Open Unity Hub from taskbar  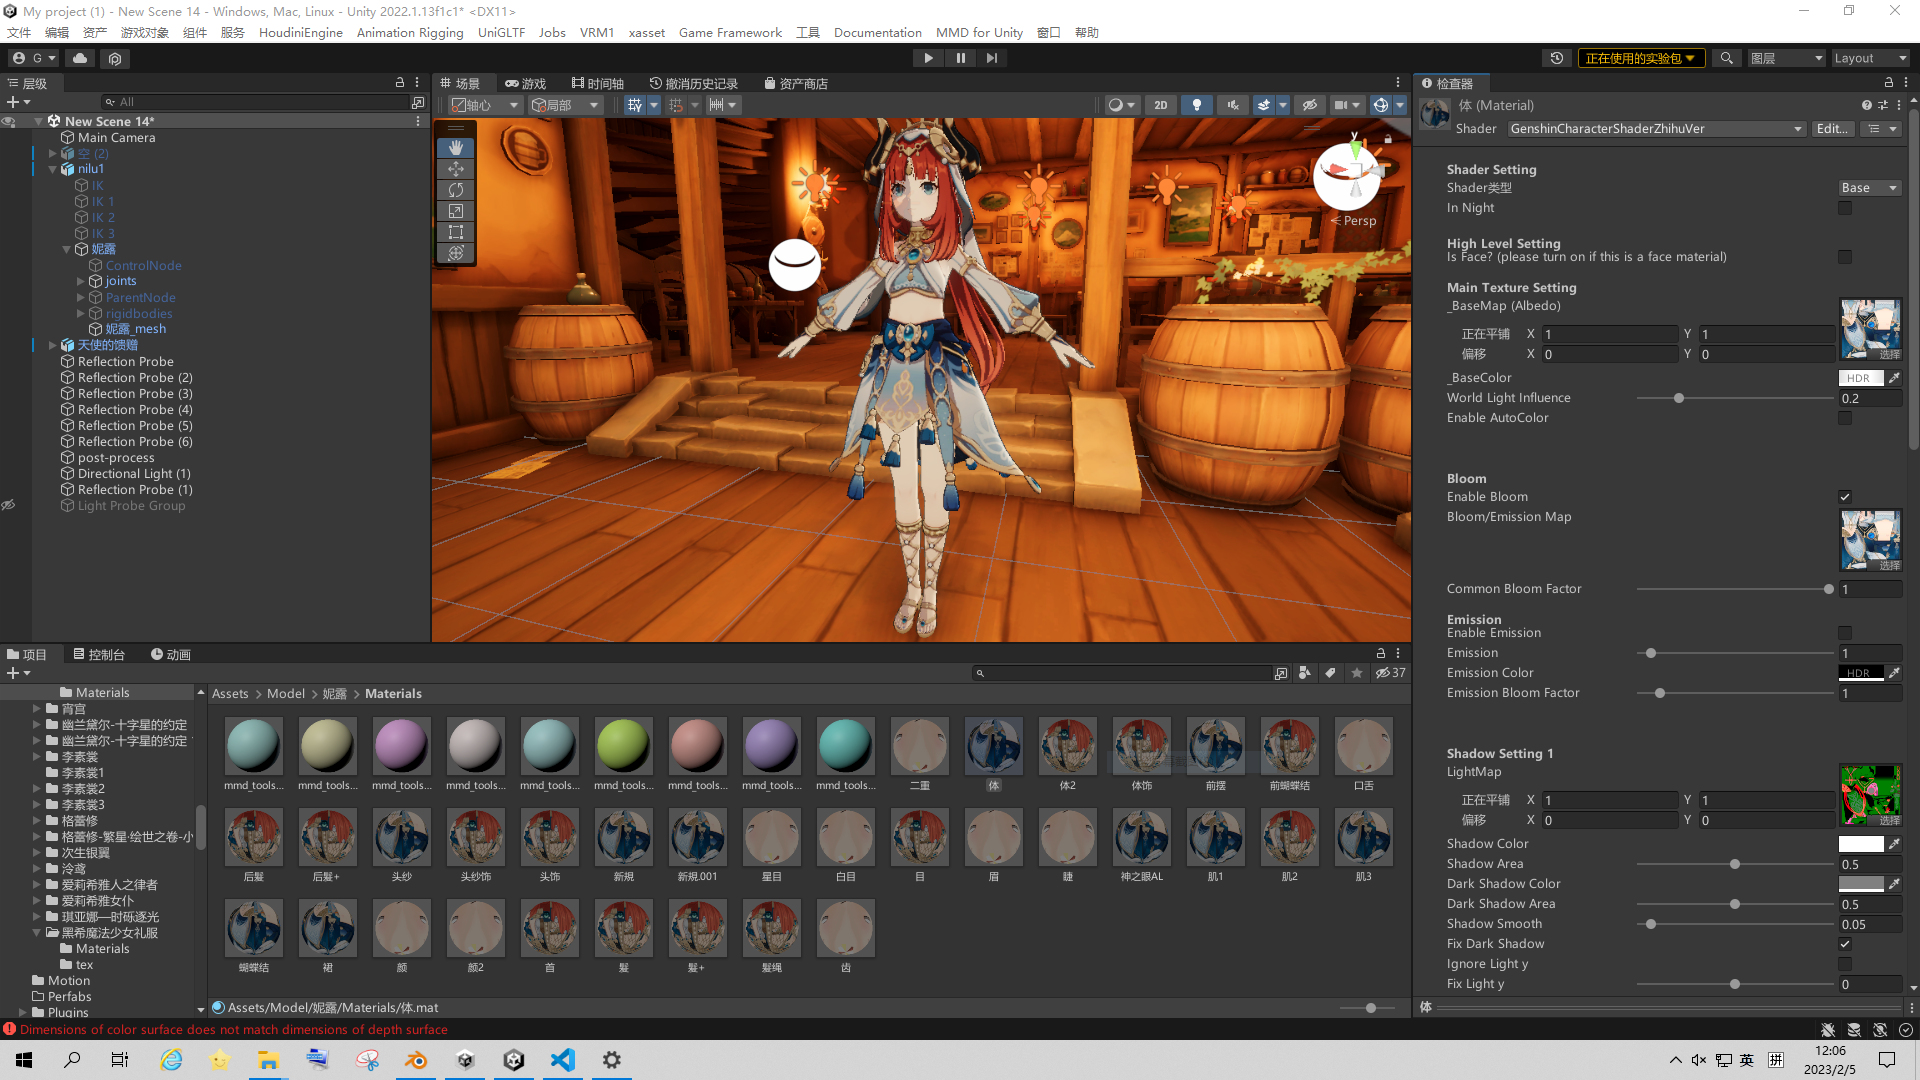[x=465, y=1060]
